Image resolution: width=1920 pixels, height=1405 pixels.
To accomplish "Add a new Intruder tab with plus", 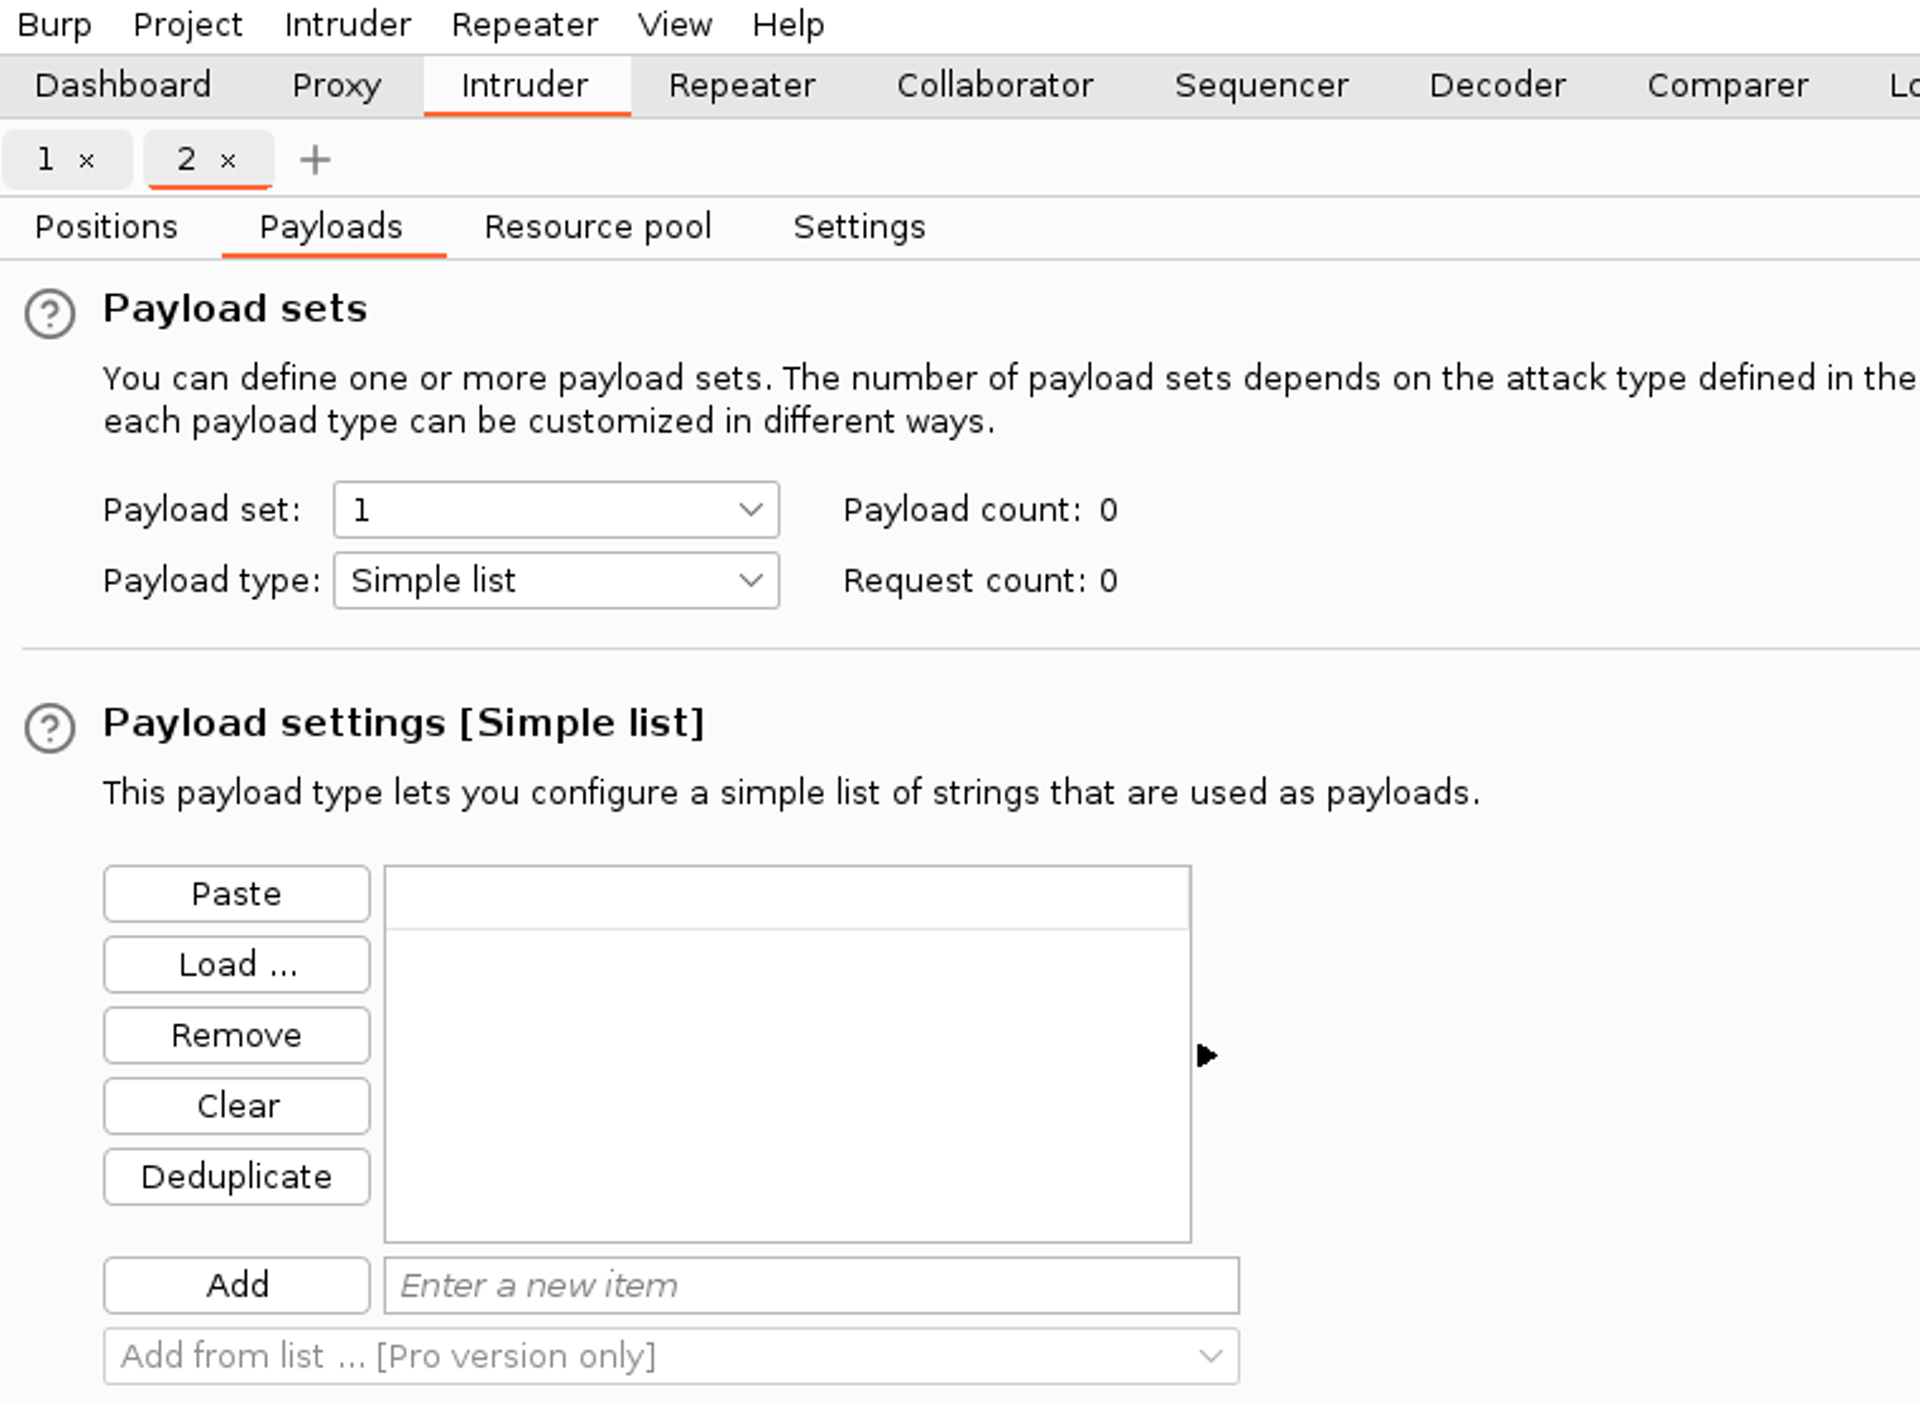I will [315, 160].
